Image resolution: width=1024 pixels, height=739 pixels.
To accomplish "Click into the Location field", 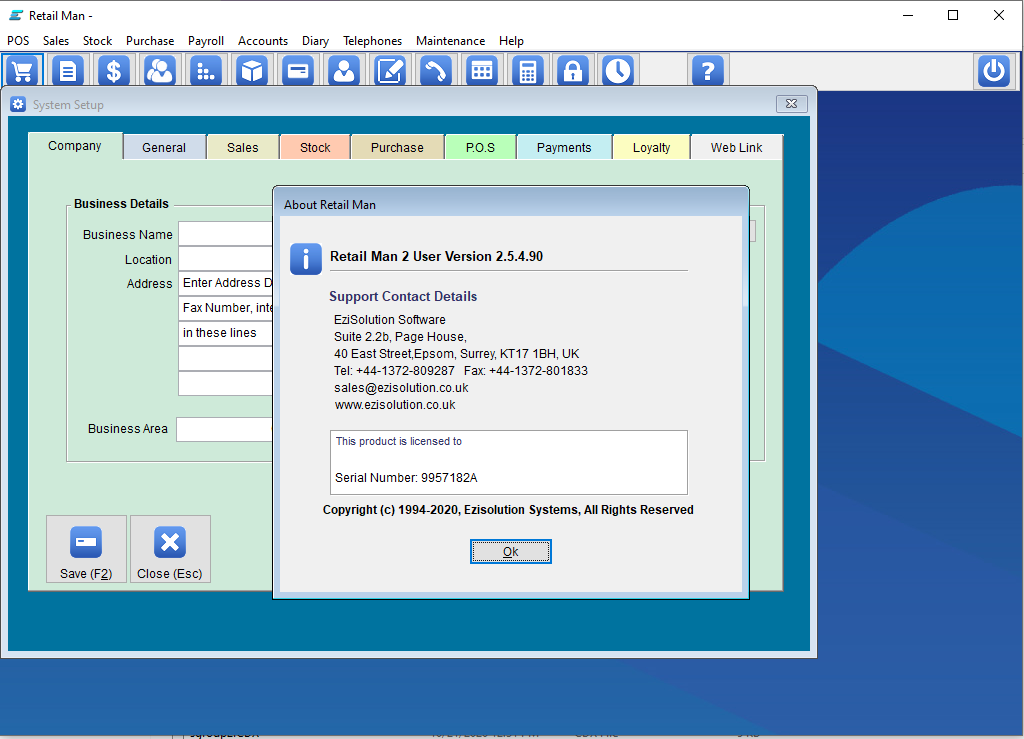I will click(x=225, y=259).
